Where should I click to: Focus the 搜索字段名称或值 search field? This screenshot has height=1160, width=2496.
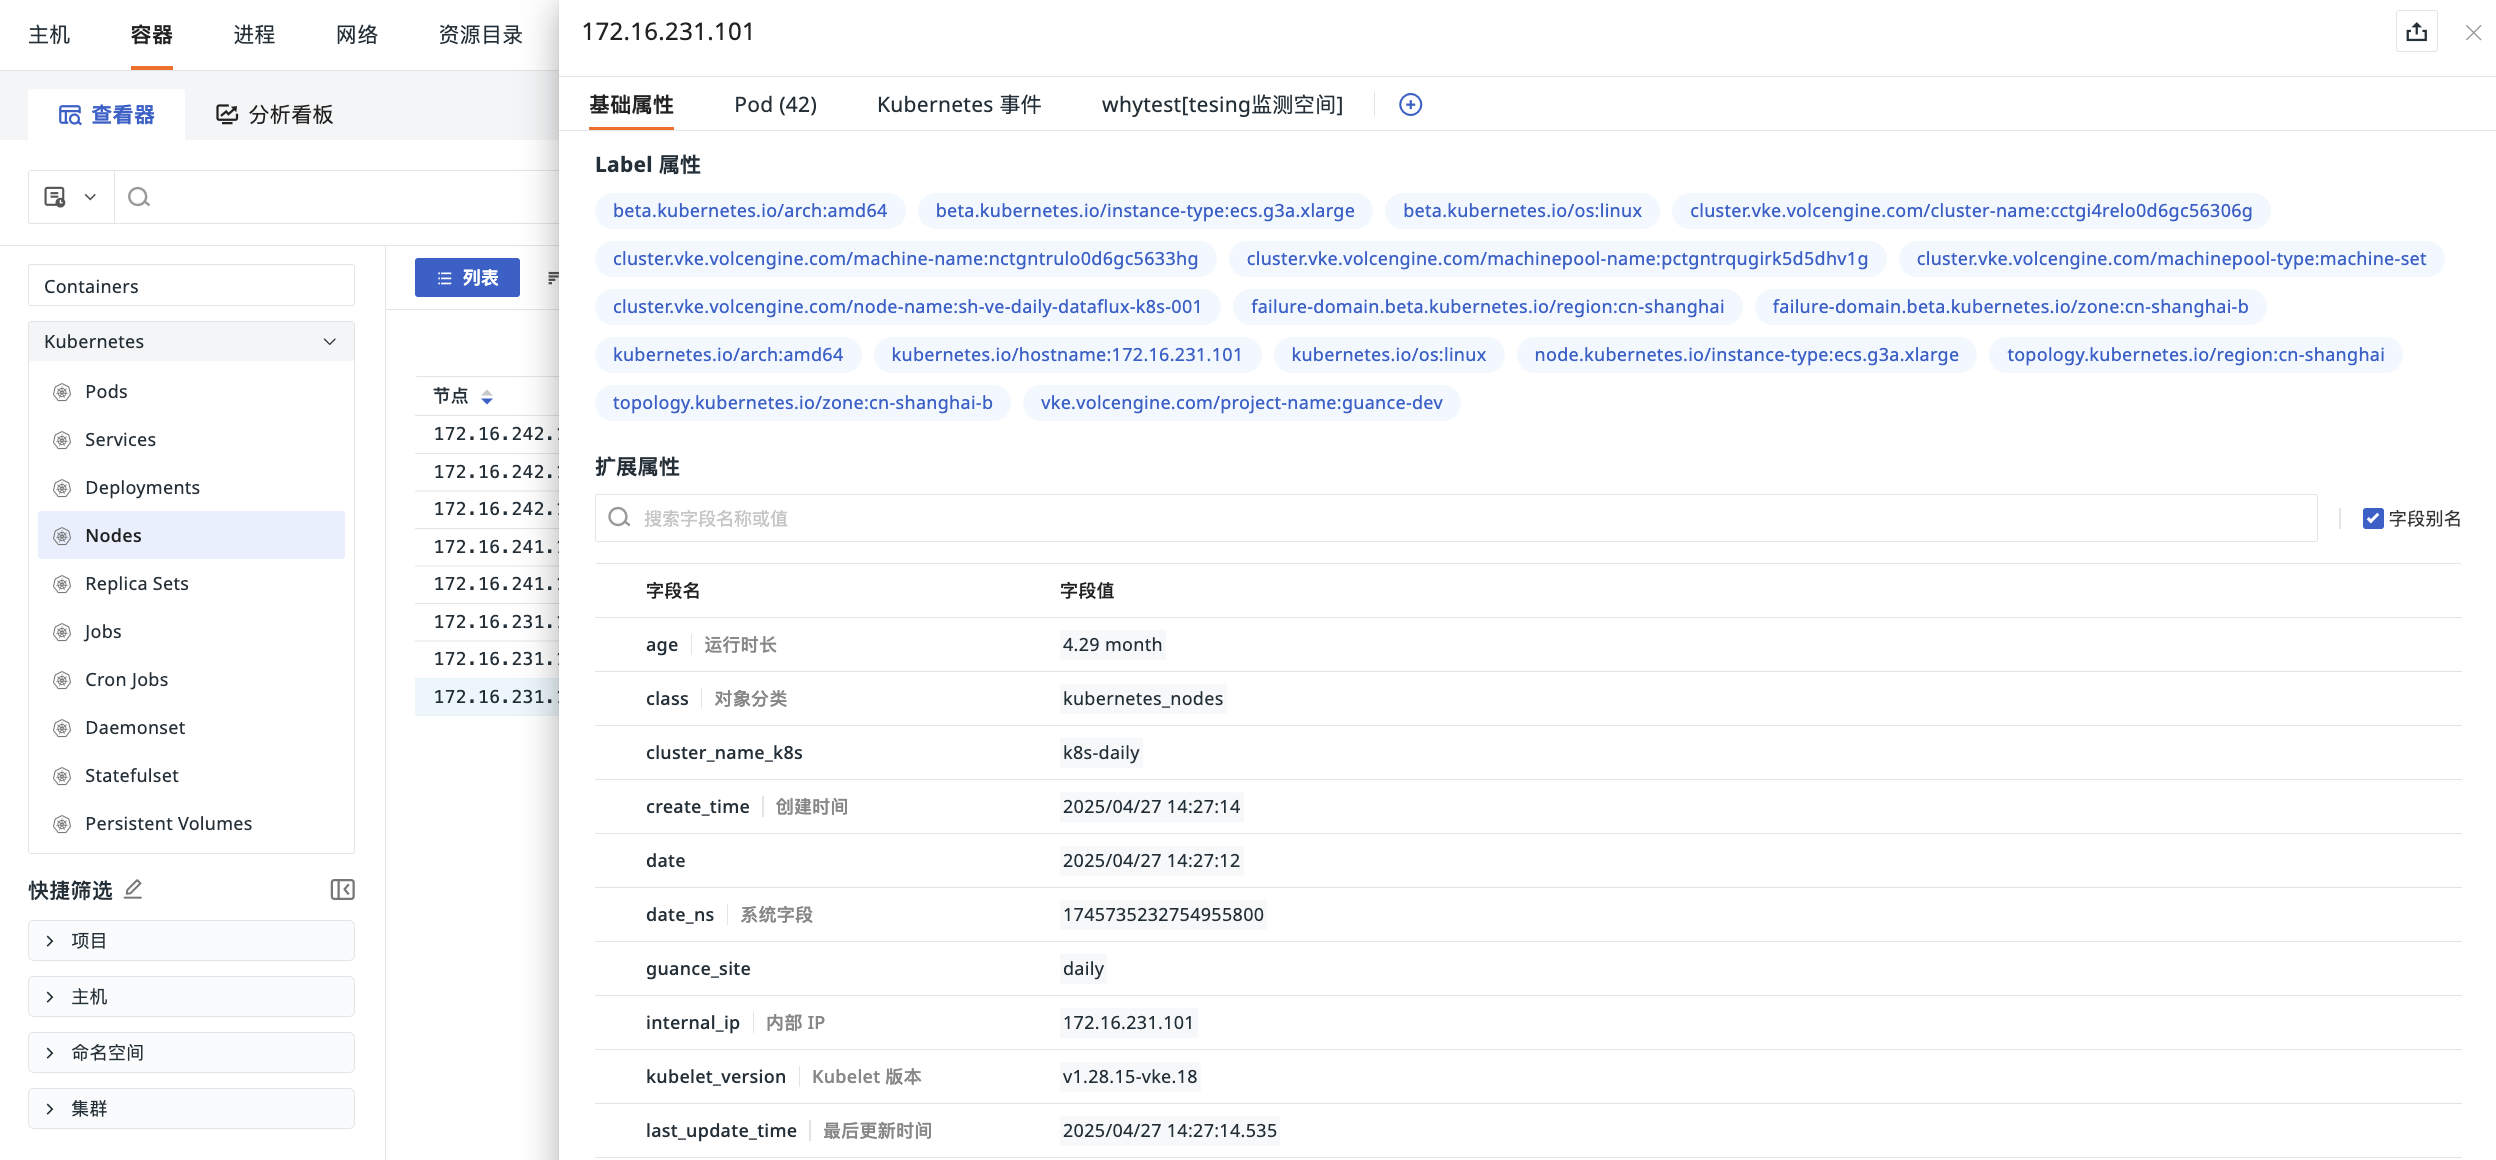point(1456,518)
